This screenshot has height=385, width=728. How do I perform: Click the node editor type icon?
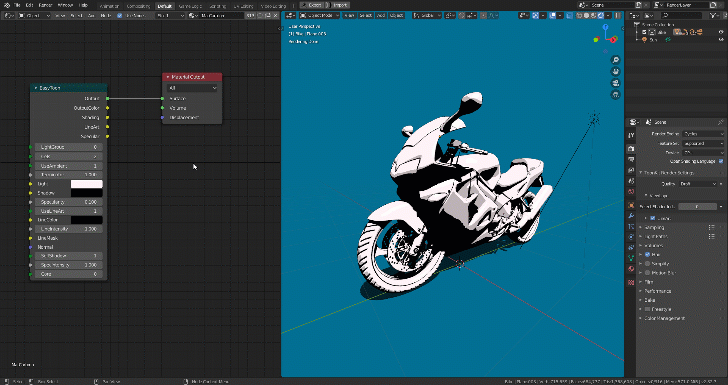pyautogui.click(x=9, y=16)
